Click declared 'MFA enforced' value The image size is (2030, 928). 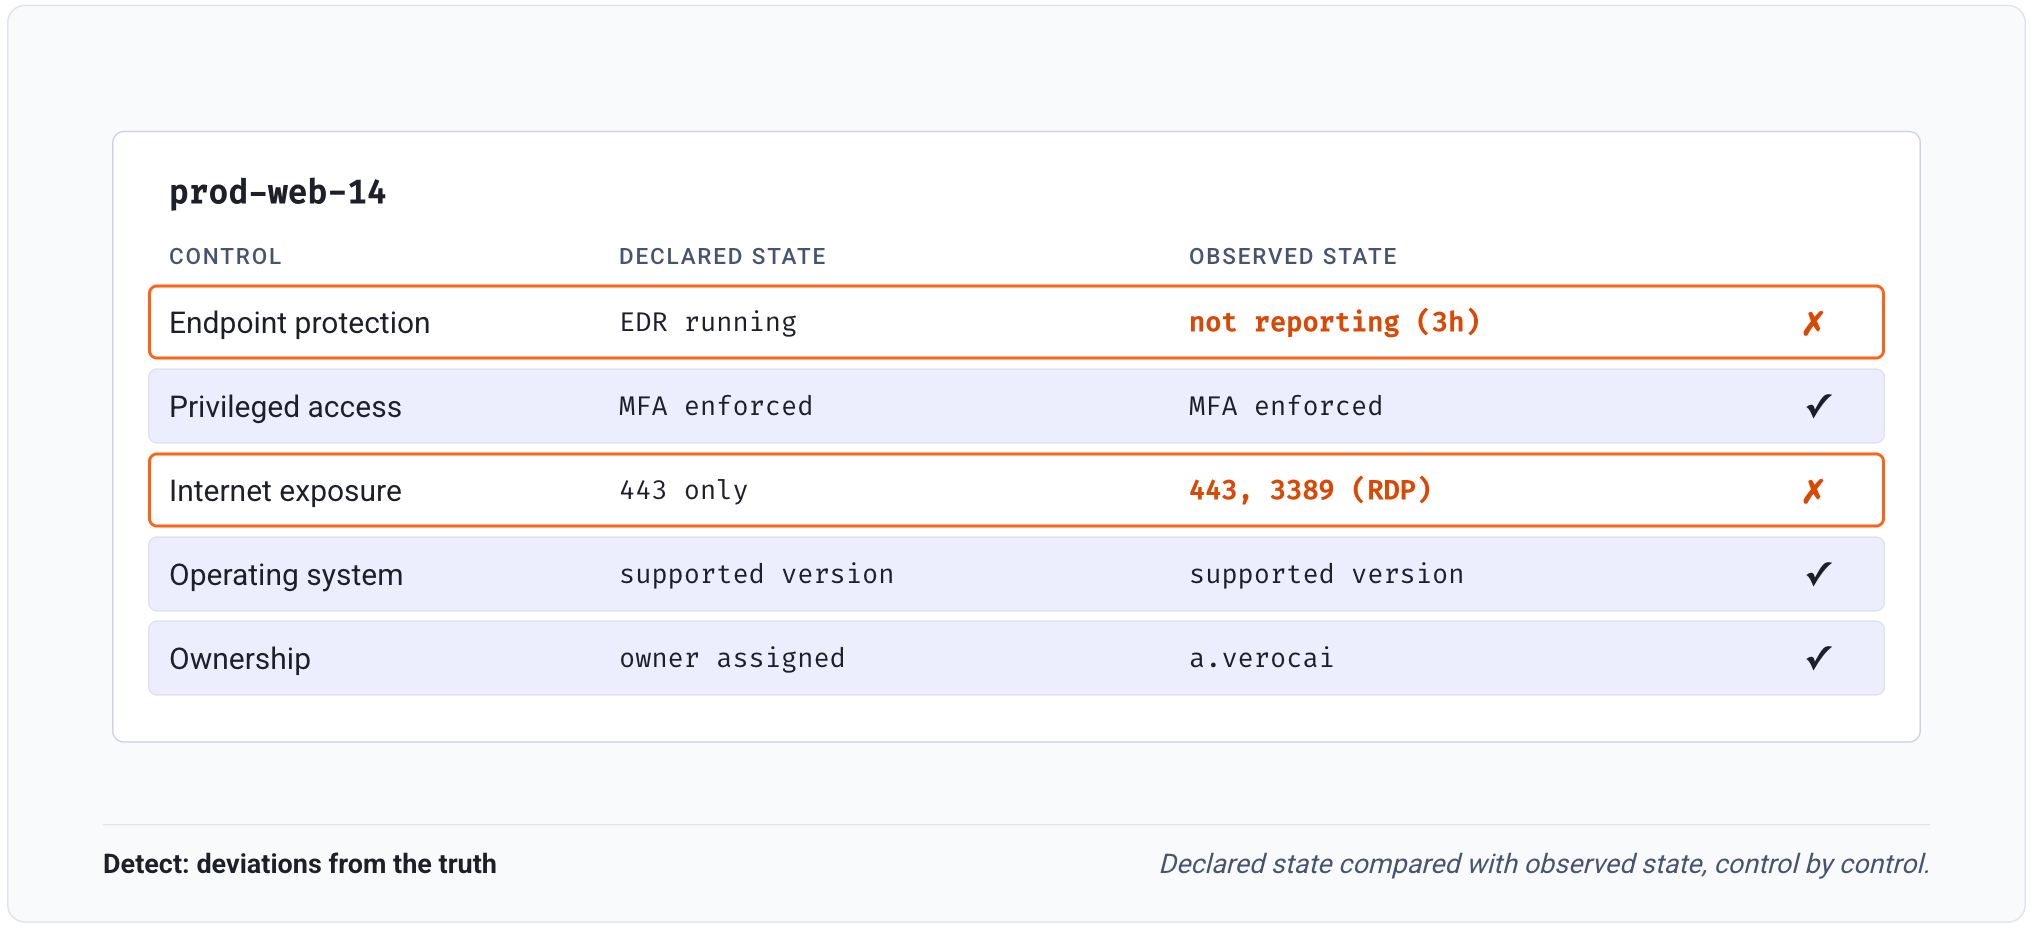[x=716, y=406]
